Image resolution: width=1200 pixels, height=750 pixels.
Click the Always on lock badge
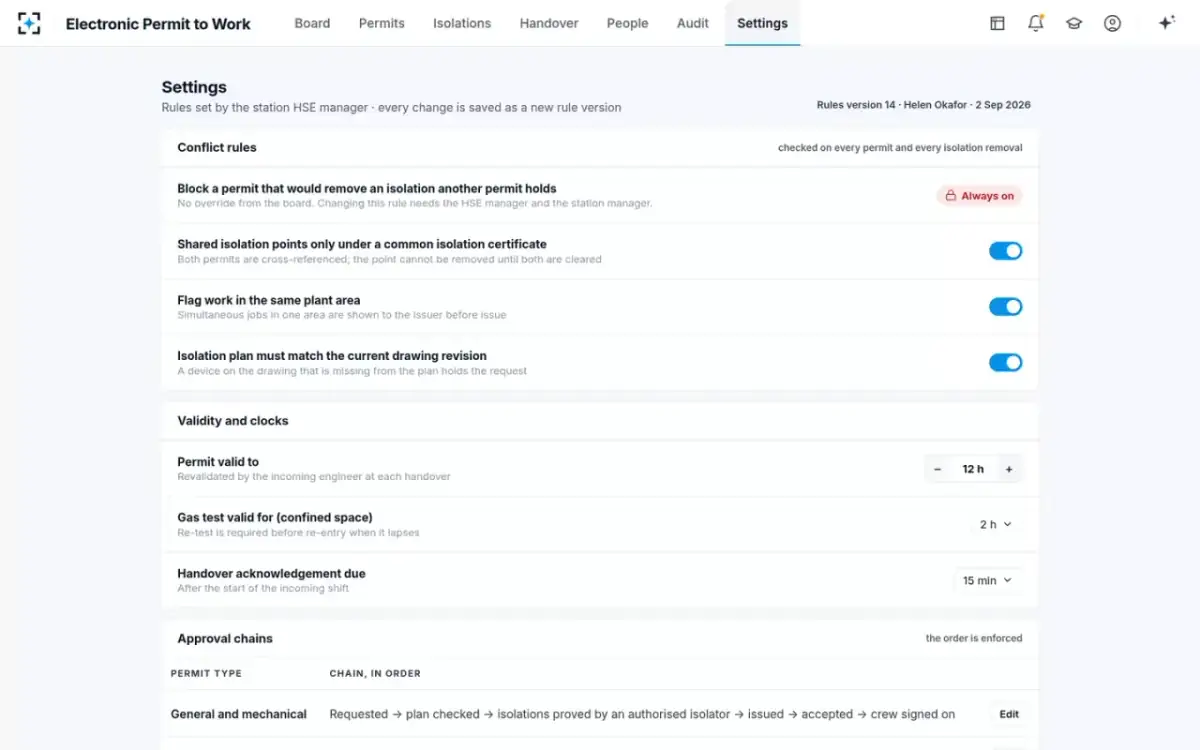click(x=980, y=196)
